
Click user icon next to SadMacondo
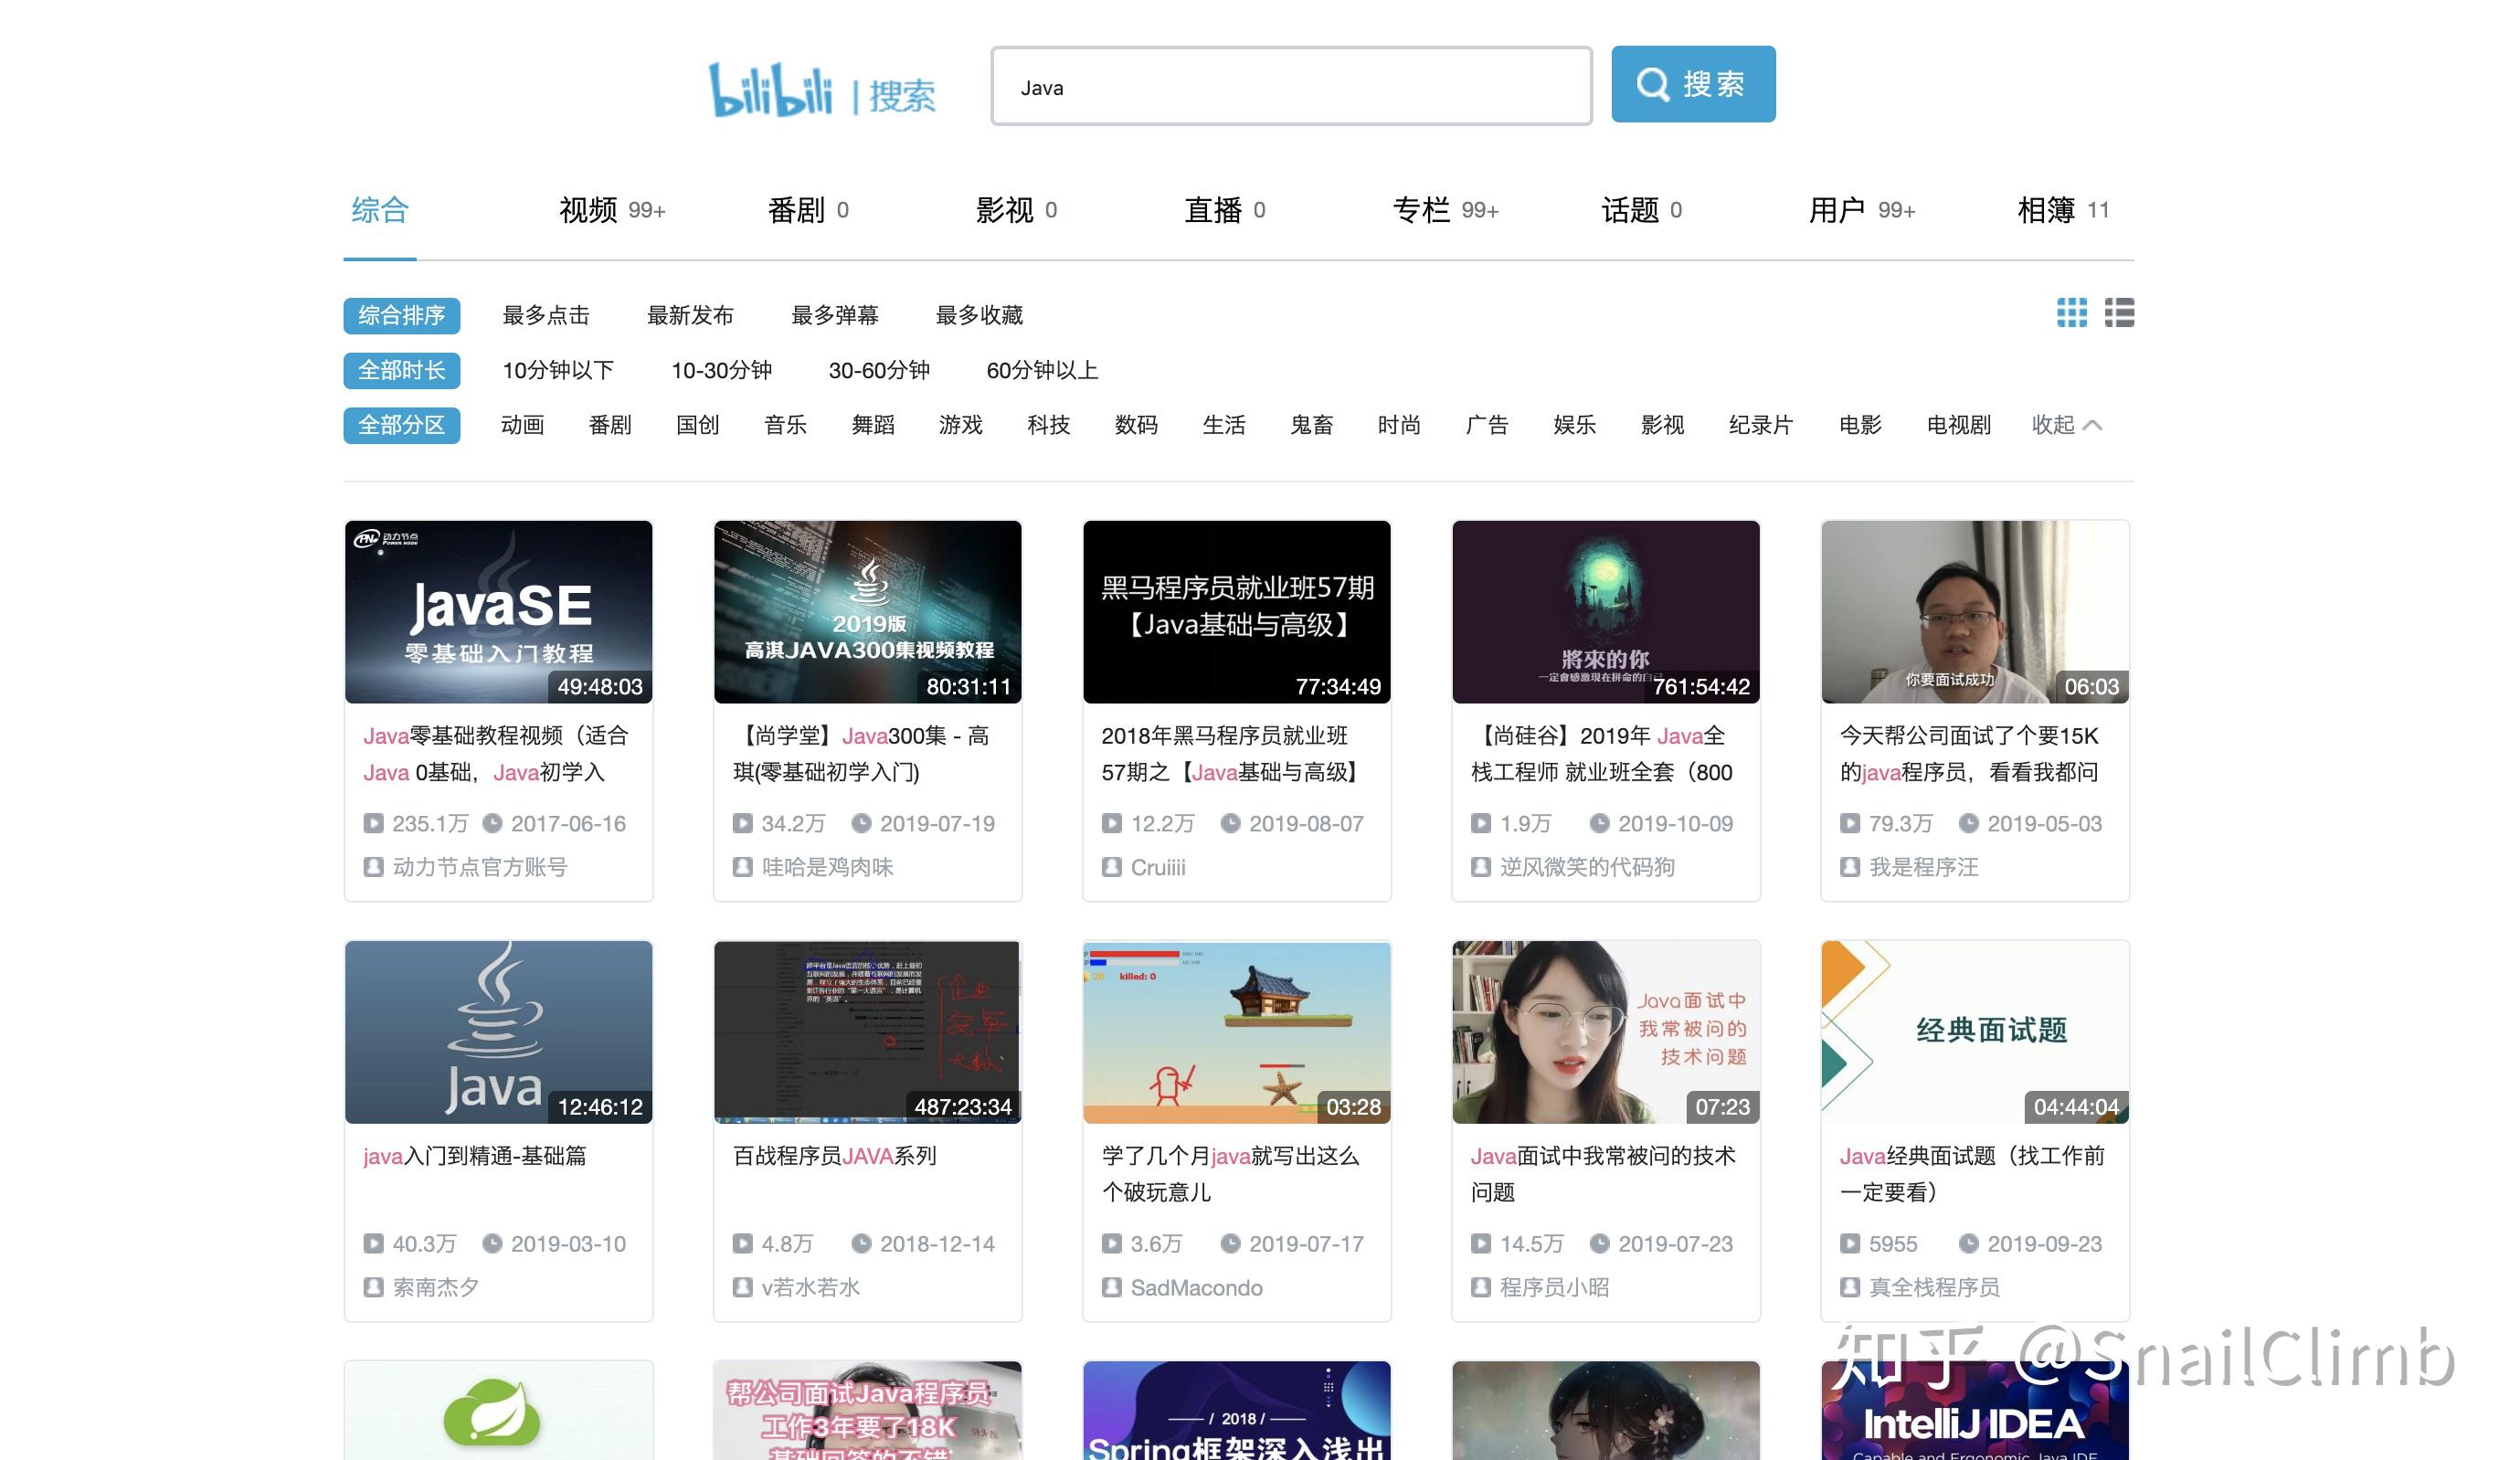pyautogui.click(x=1111, y=1287)
